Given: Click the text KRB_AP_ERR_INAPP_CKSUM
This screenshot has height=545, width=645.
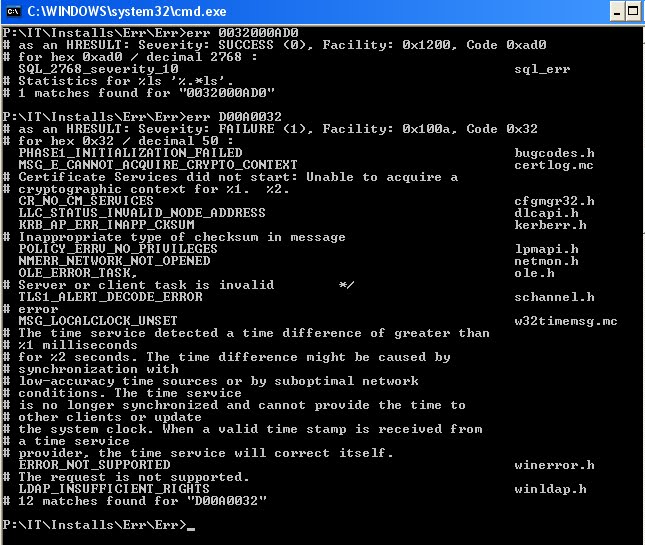Looking at the screenshot, I should (106, 225).
